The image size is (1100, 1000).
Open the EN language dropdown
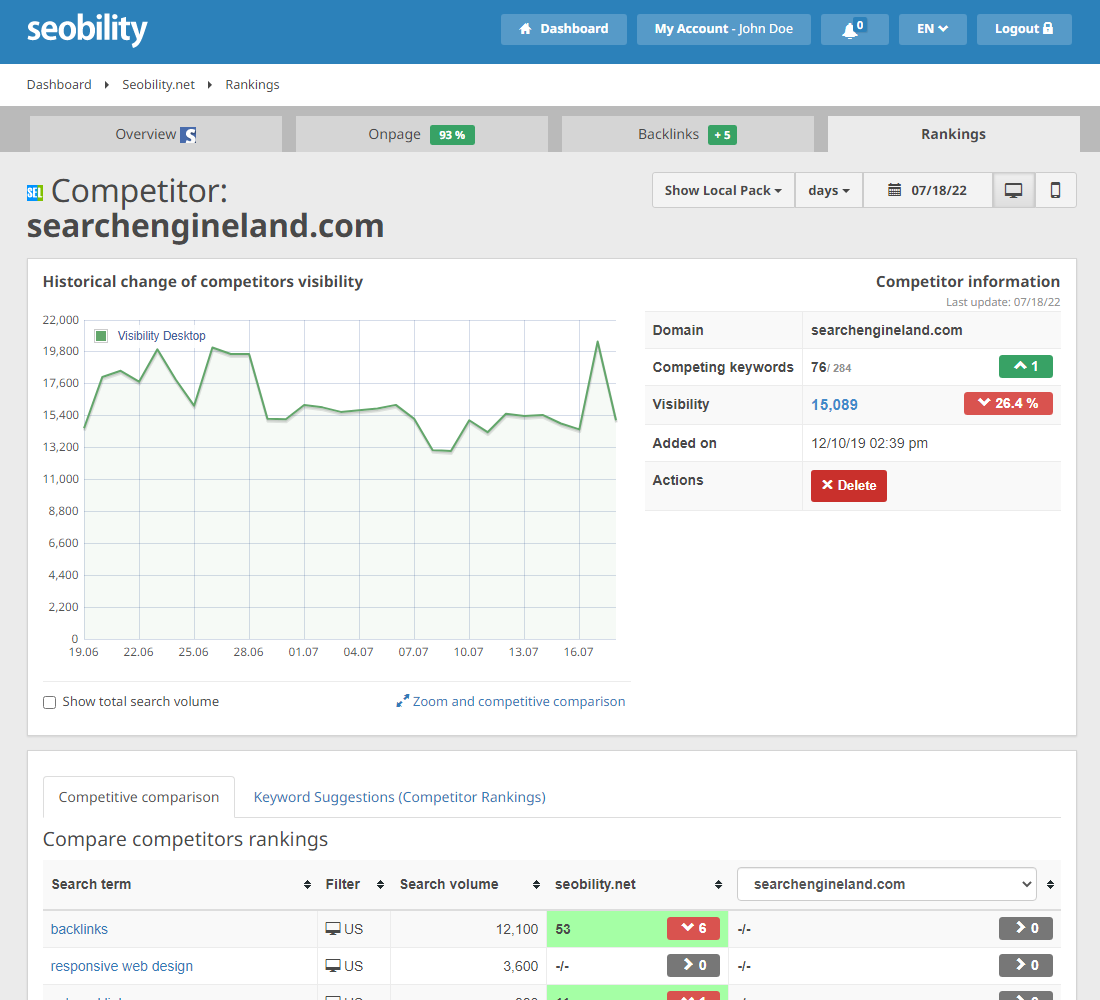pyautogui.click(x=932, y=29)
